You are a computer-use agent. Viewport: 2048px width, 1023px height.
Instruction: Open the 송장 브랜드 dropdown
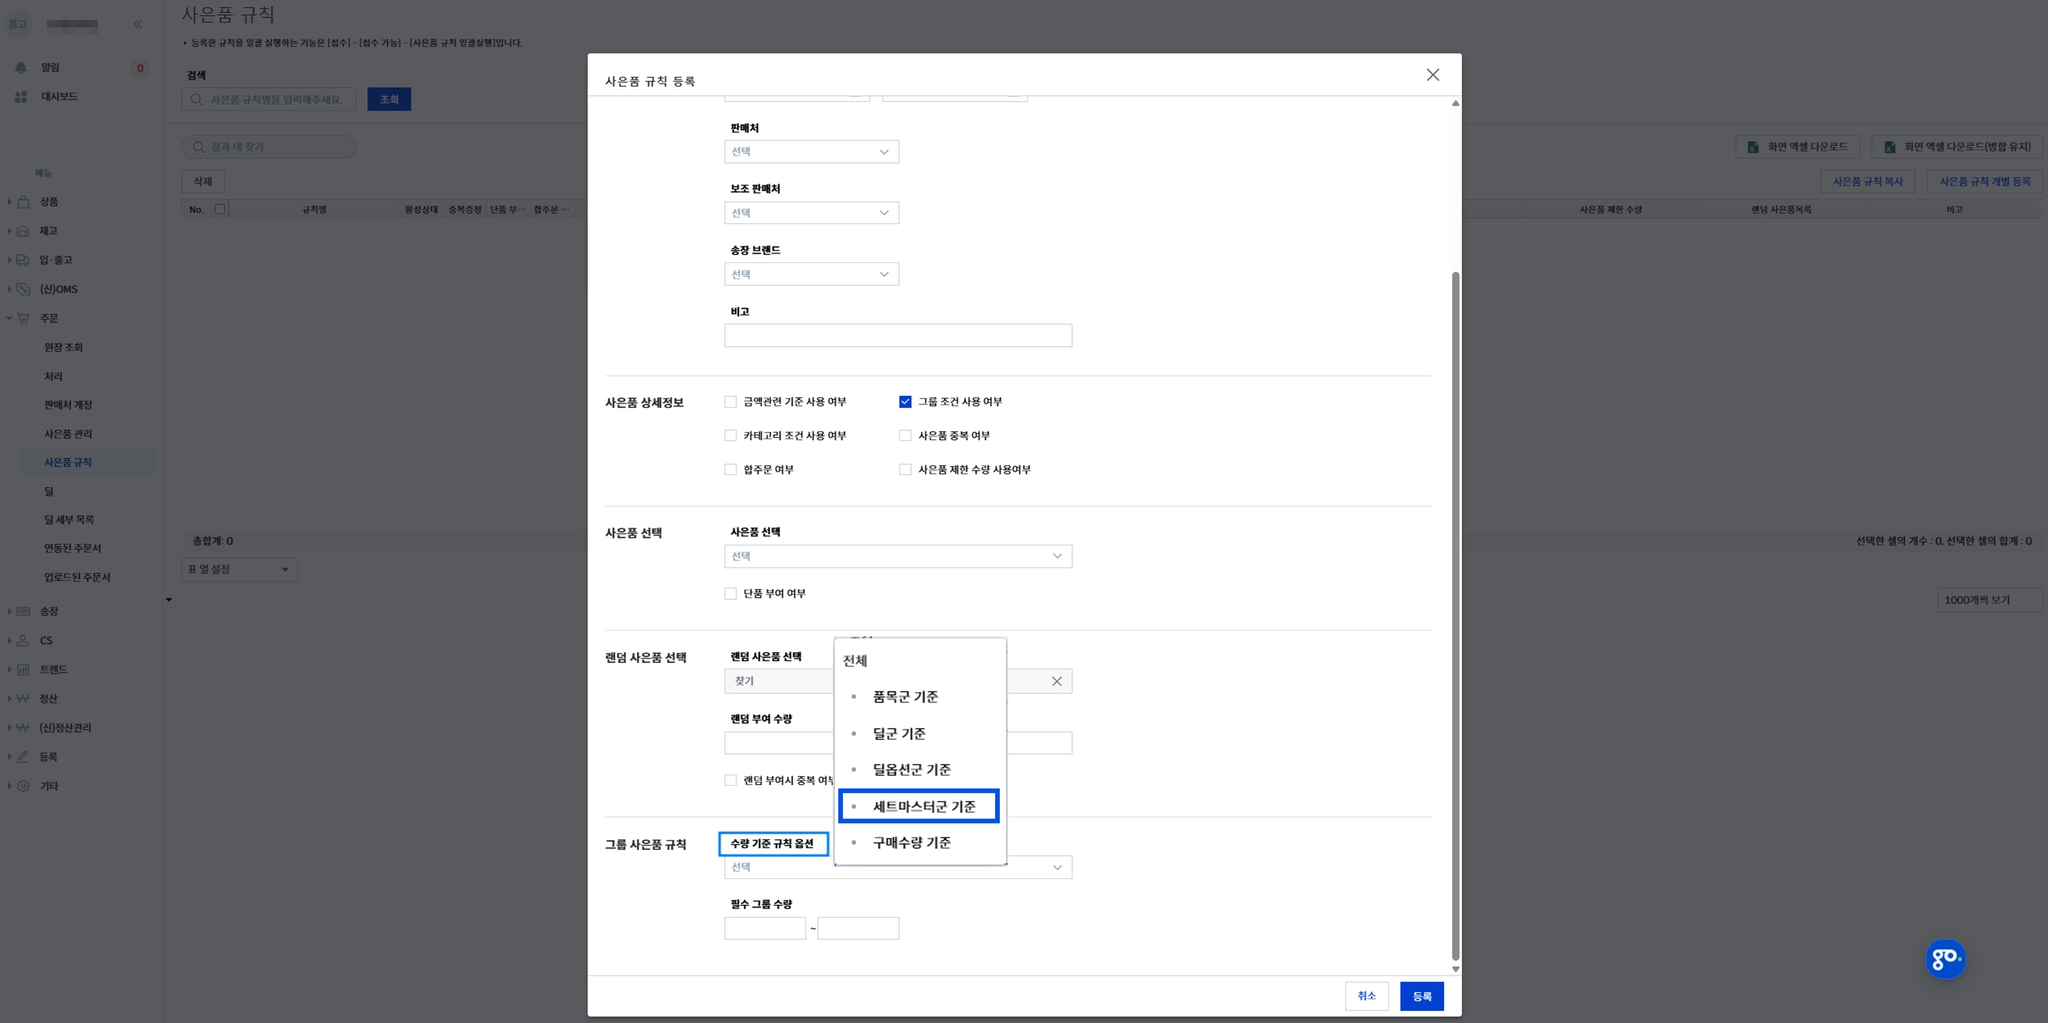click(811, 274)
